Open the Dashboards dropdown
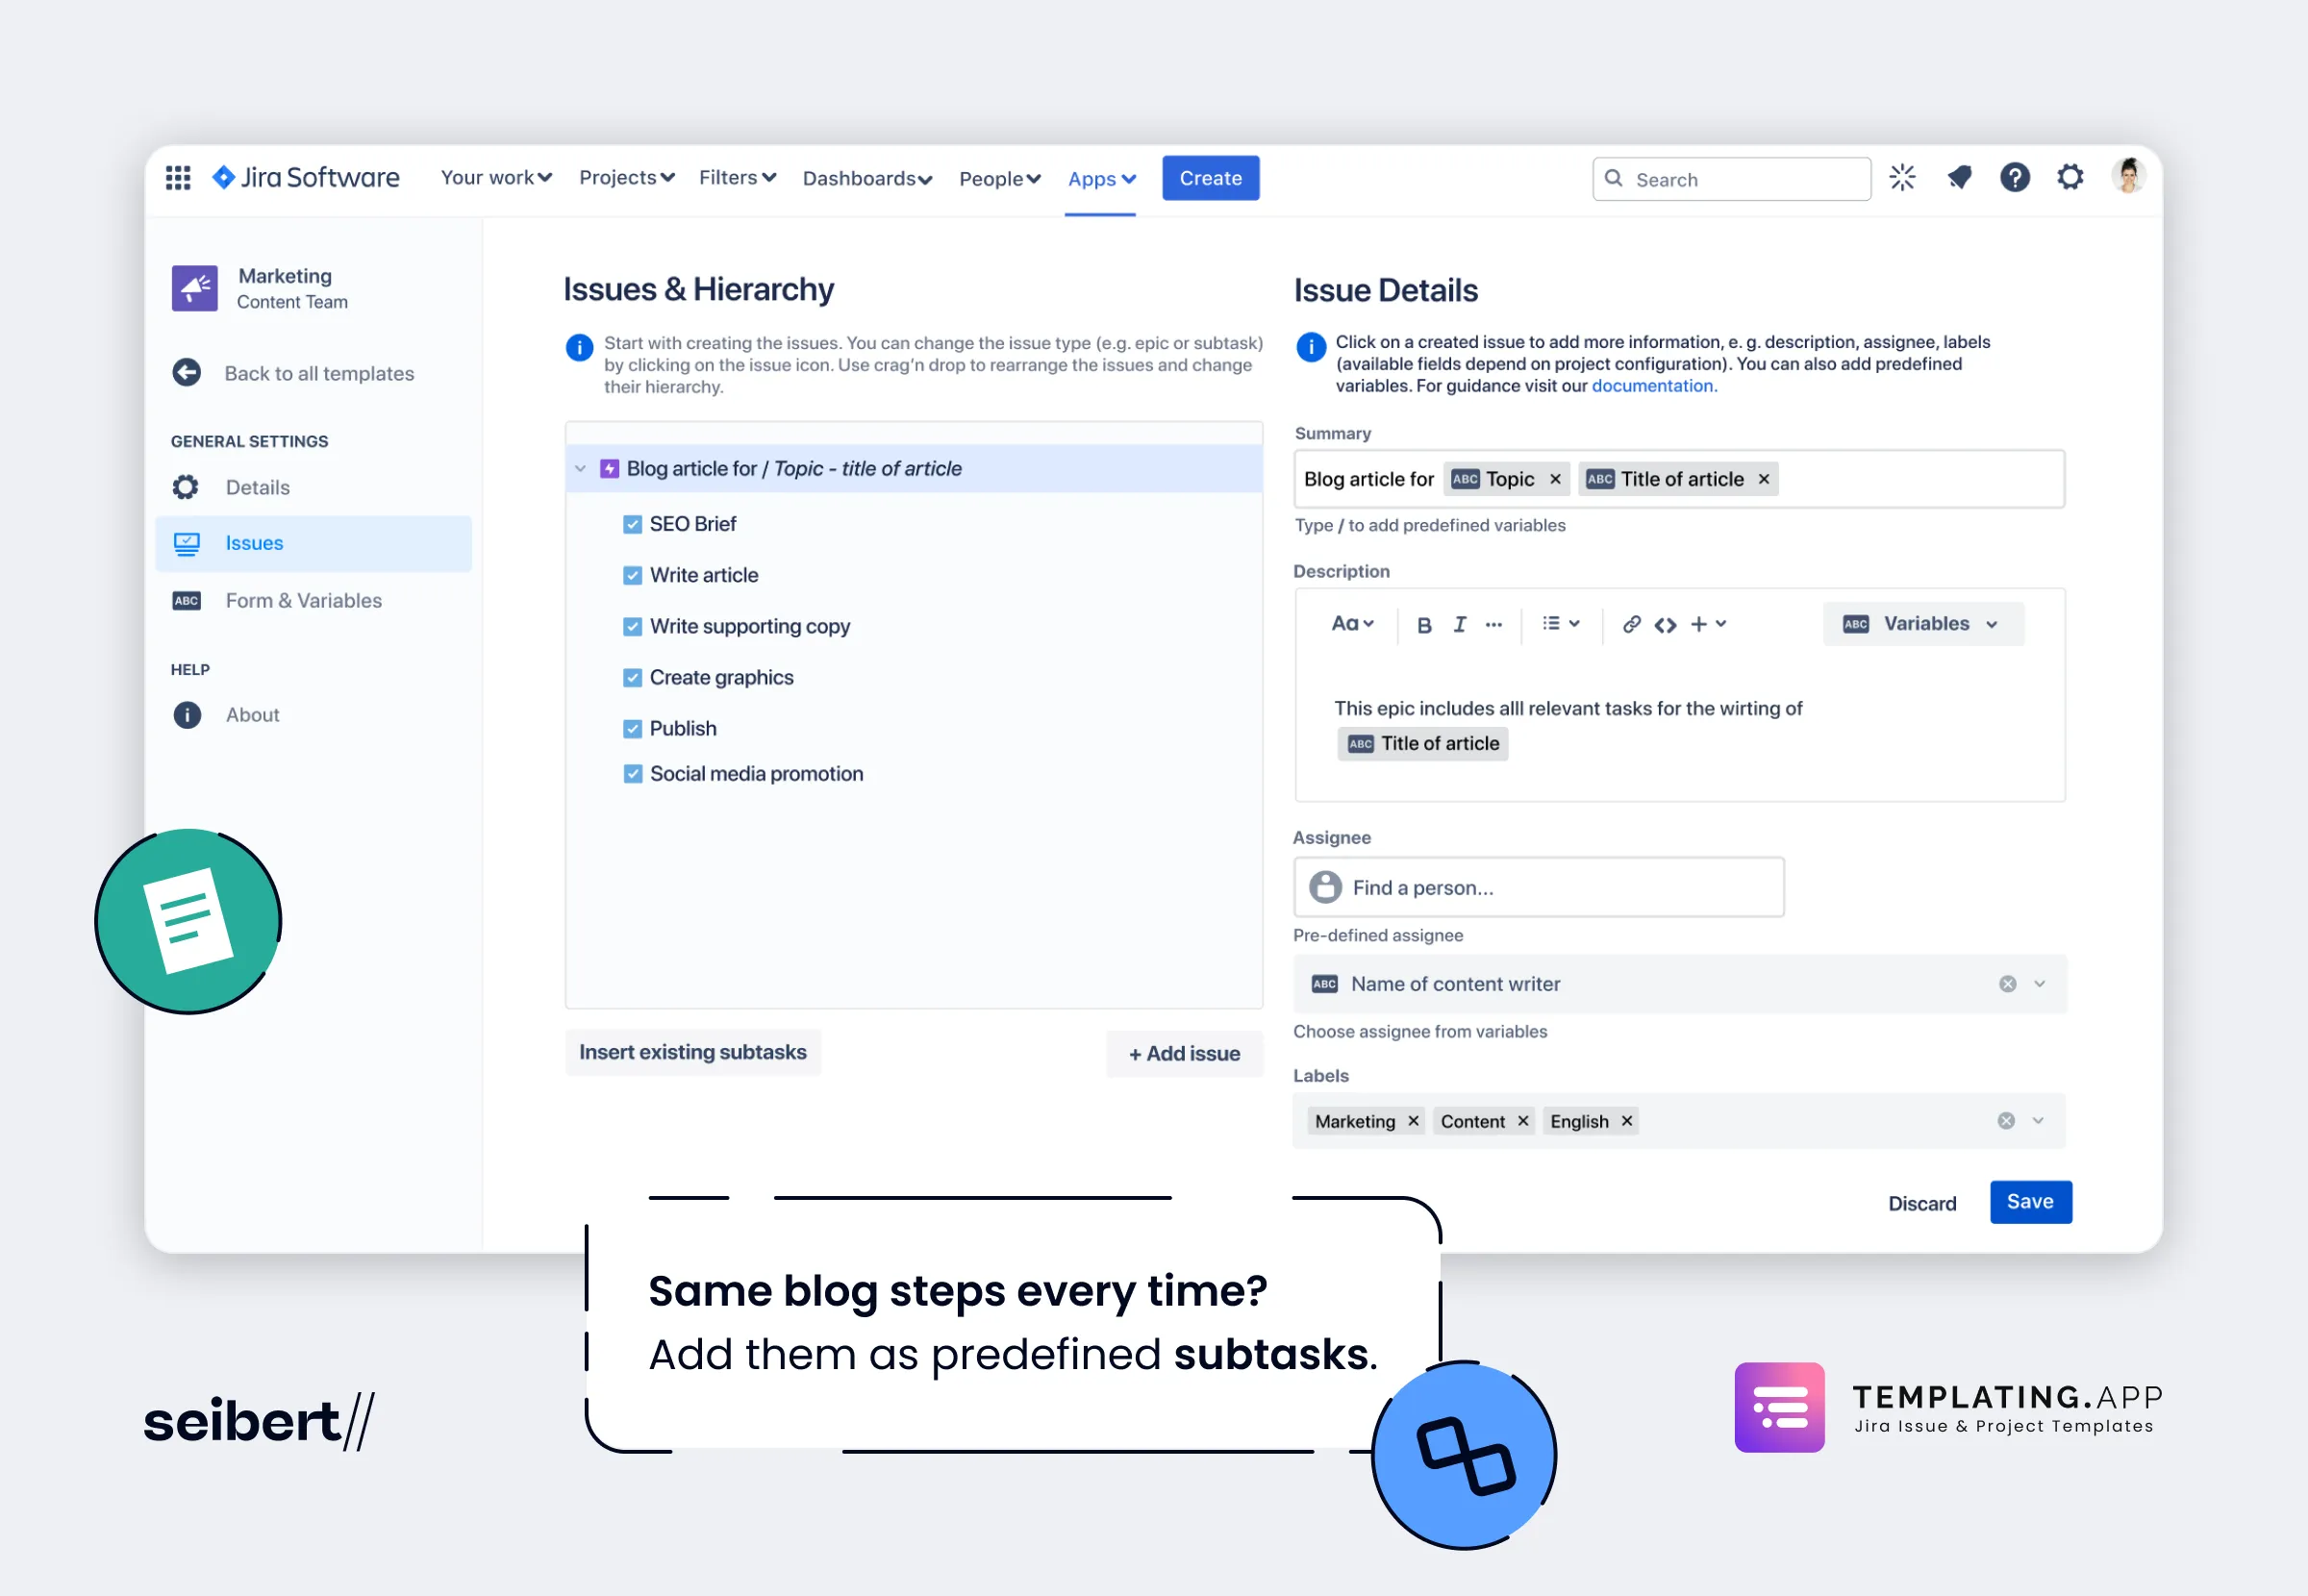 [867, 179]
